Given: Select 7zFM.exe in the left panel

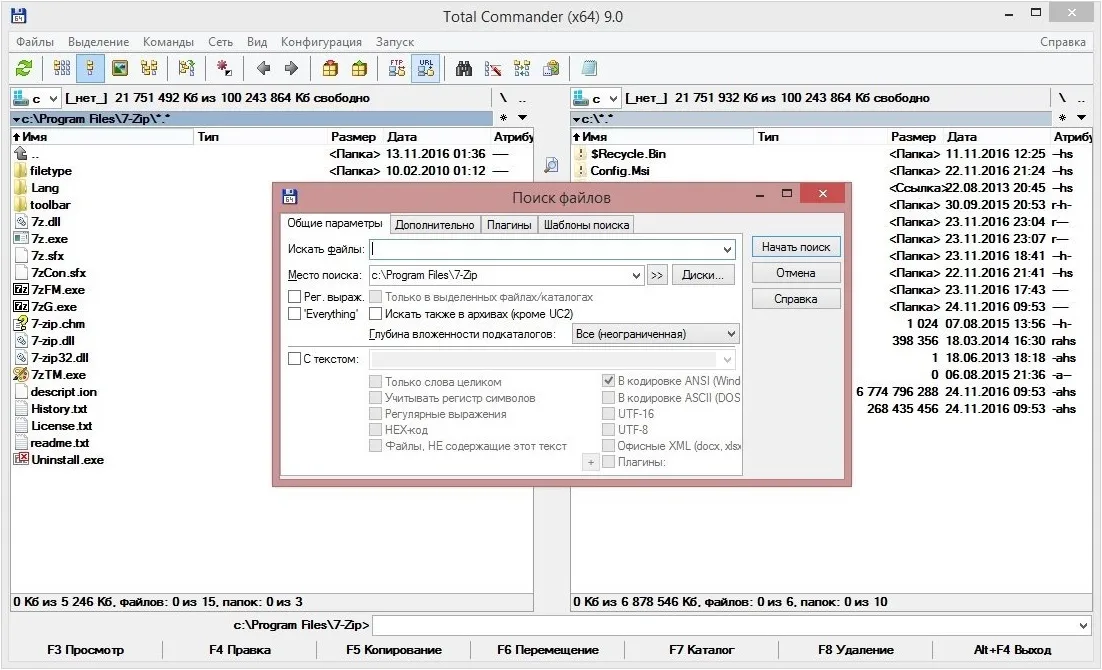Looking at the screenshot, I should point(58,290).
